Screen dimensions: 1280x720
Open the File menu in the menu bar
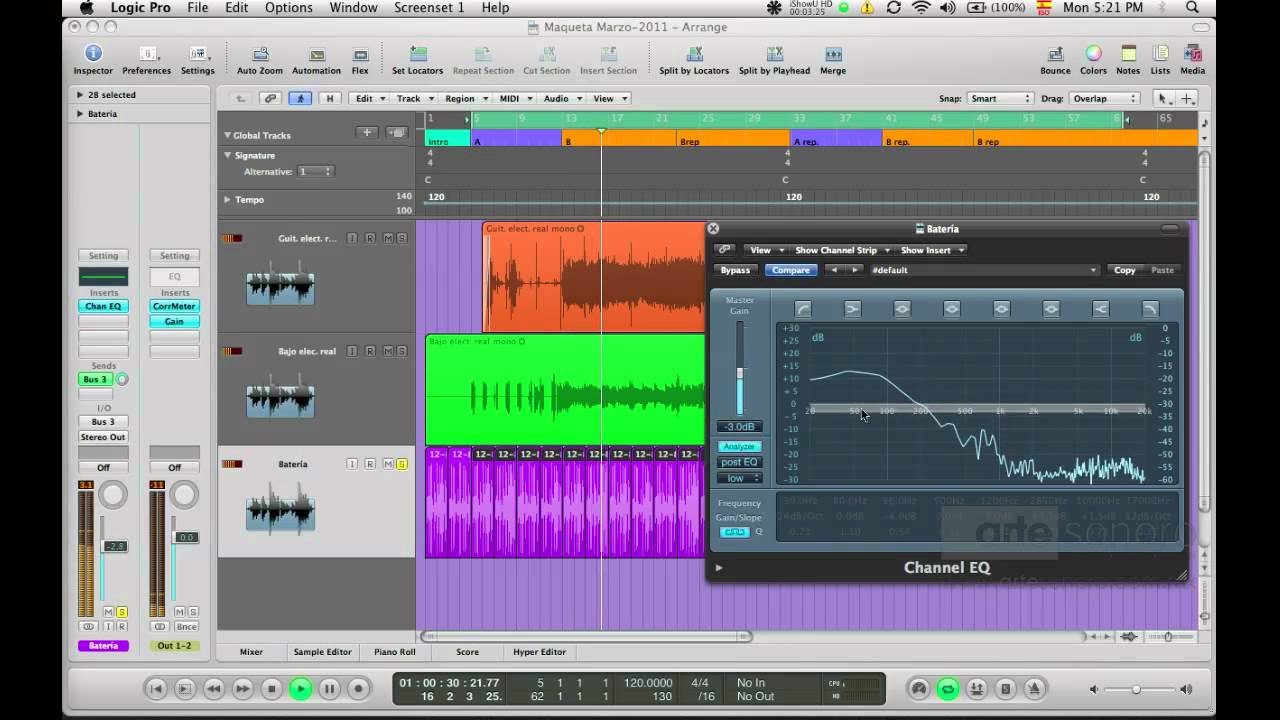[x=198, y=8]
